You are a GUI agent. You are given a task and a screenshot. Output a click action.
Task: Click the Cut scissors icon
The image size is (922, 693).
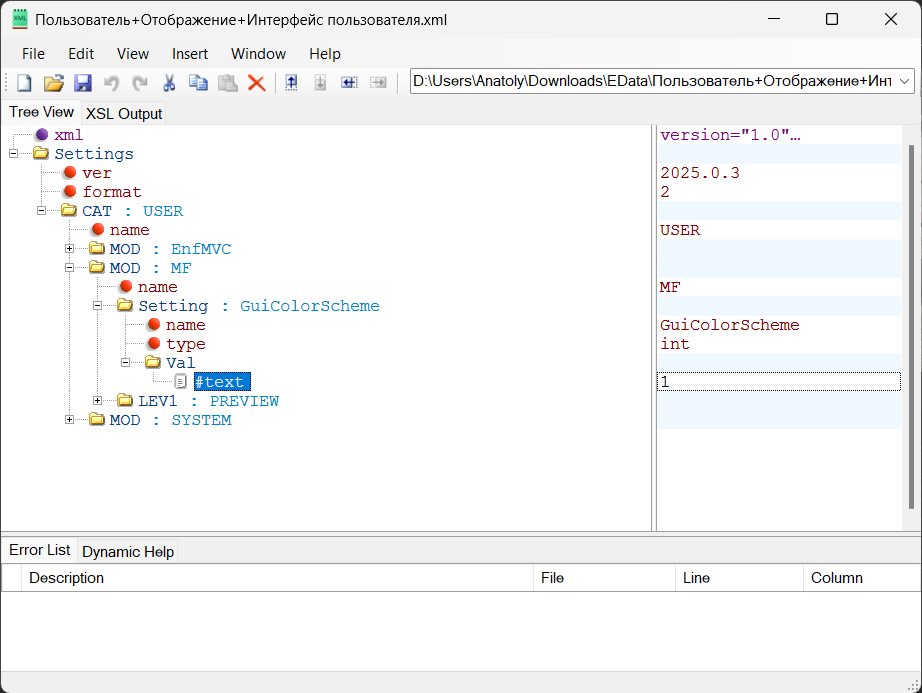coord(169,83)
